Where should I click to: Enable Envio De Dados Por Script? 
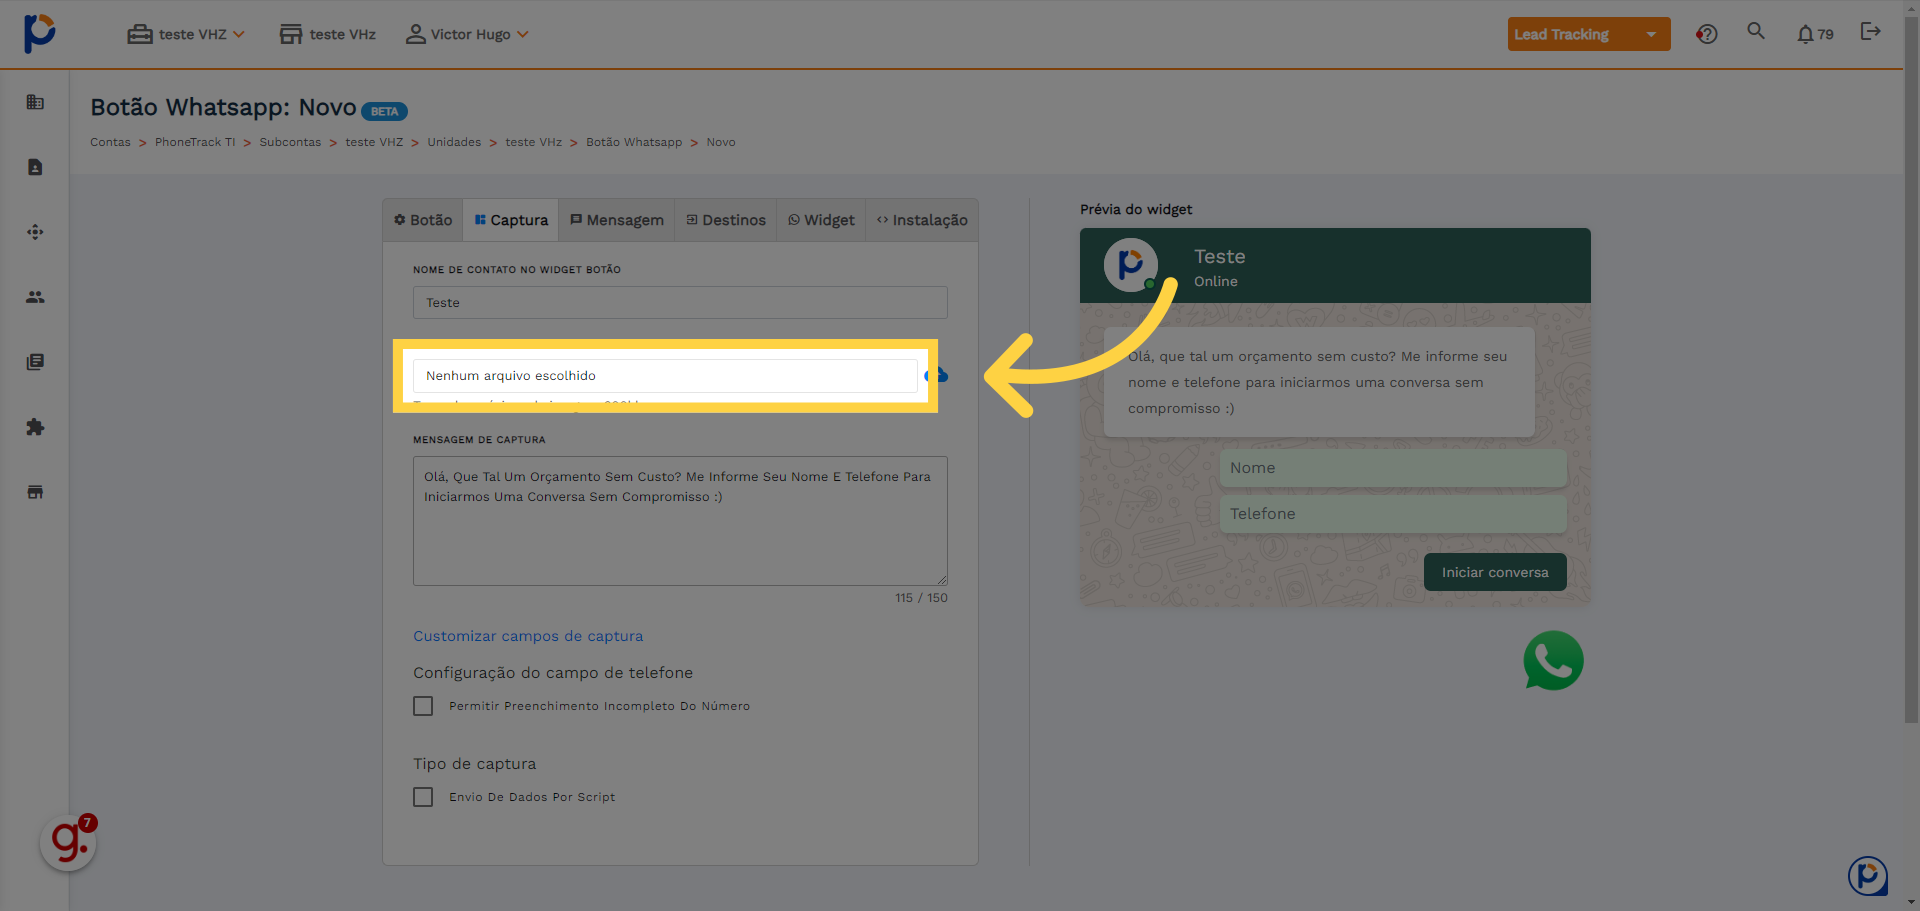(x=423, y=797)
